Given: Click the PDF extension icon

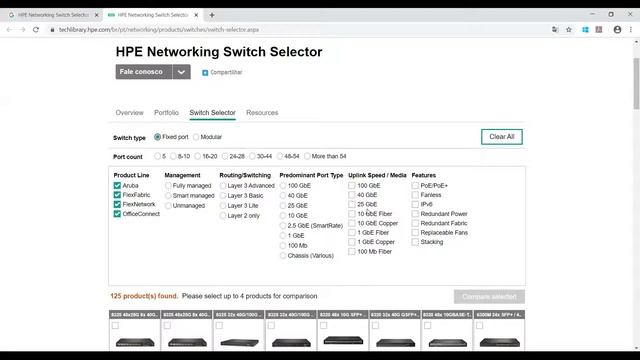Looking at the screenshot, I should click(x=599, y=29).
